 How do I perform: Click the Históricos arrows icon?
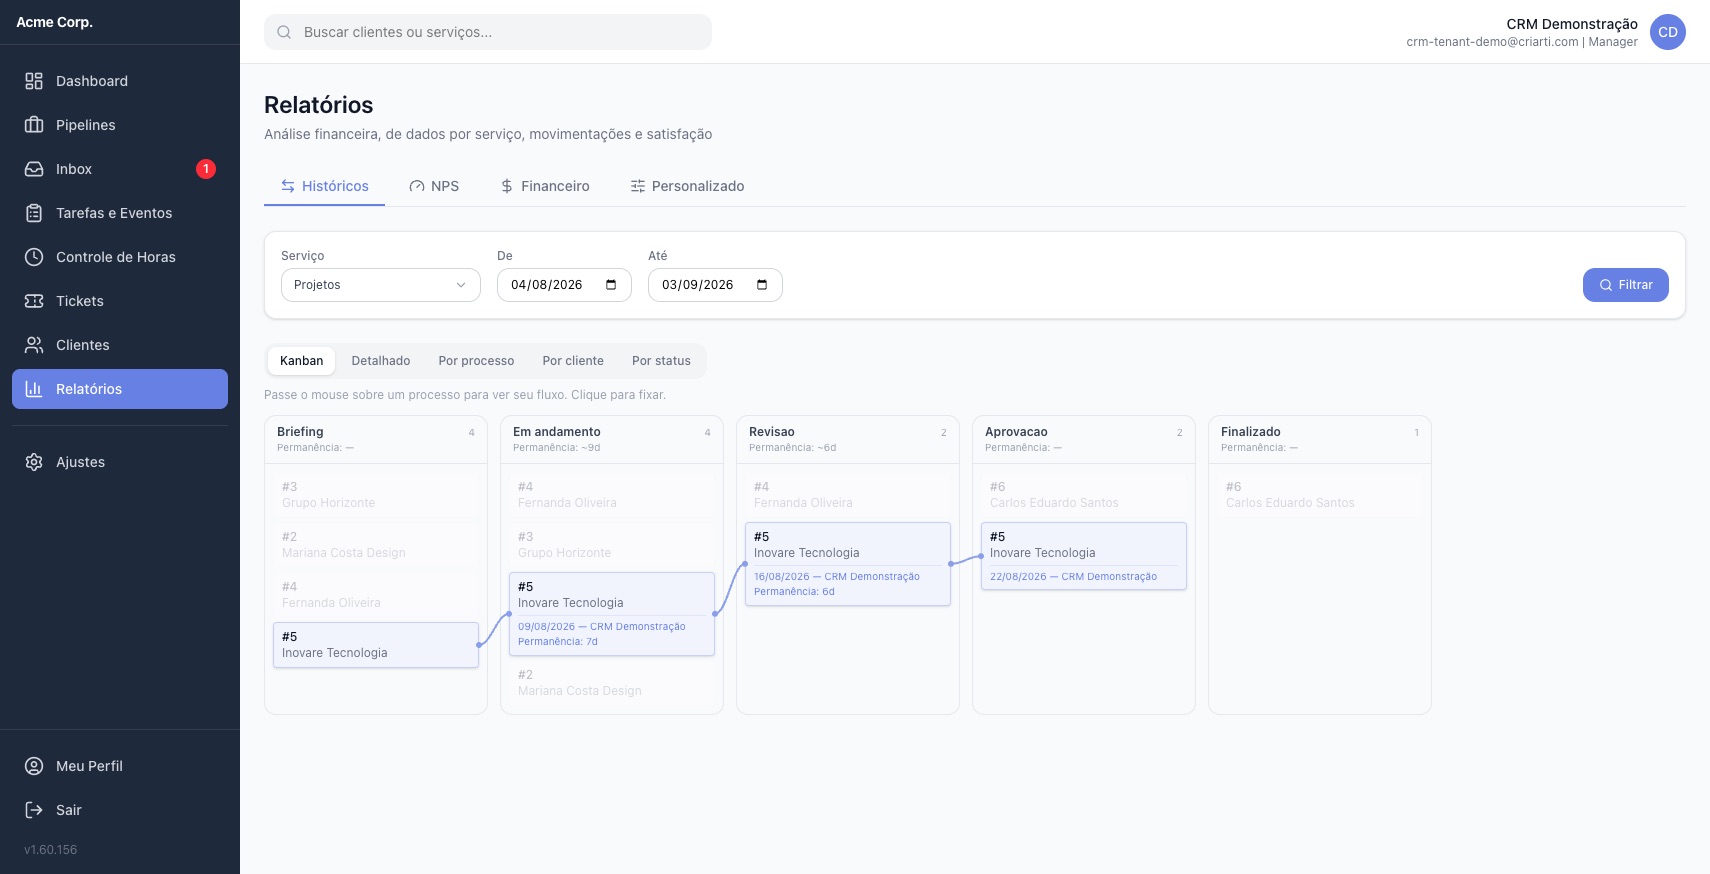288,186
